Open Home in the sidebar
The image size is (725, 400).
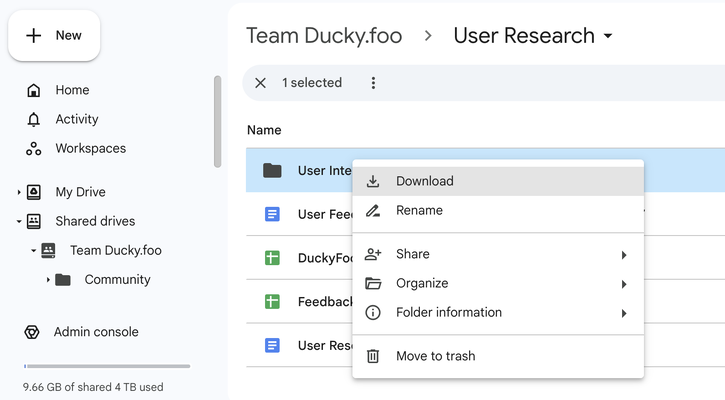pos(72,90)
